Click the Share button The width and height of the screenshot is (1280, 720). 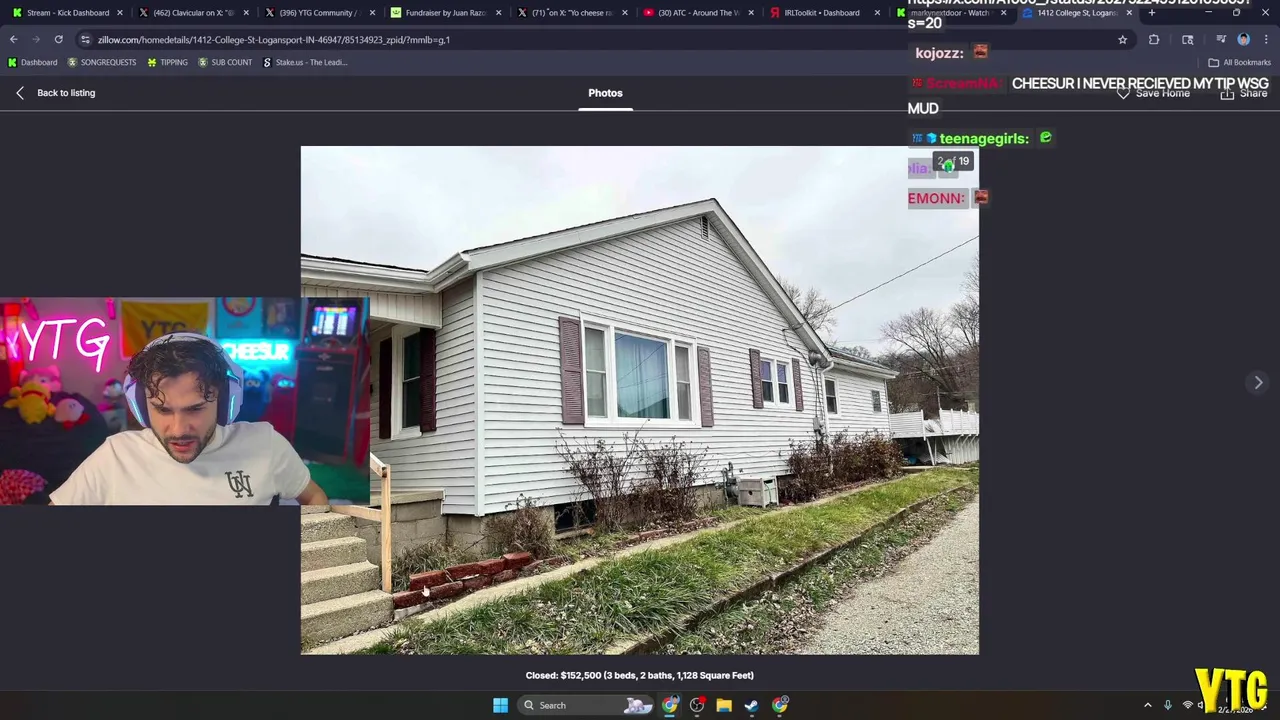[1244, 93]
